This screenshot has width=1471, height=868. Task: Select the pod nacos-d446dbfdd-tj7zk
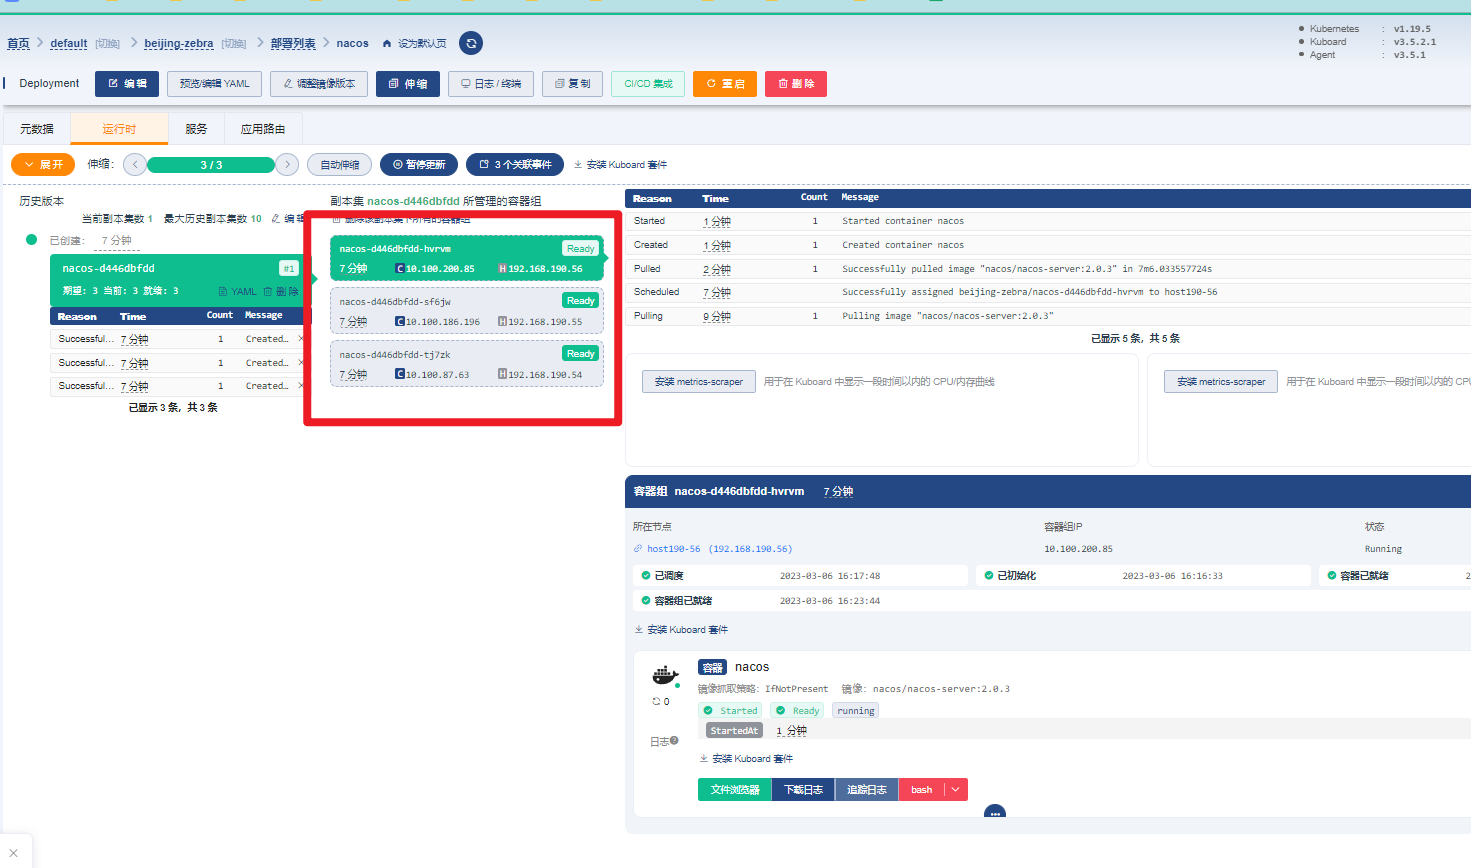click(467, 364)
